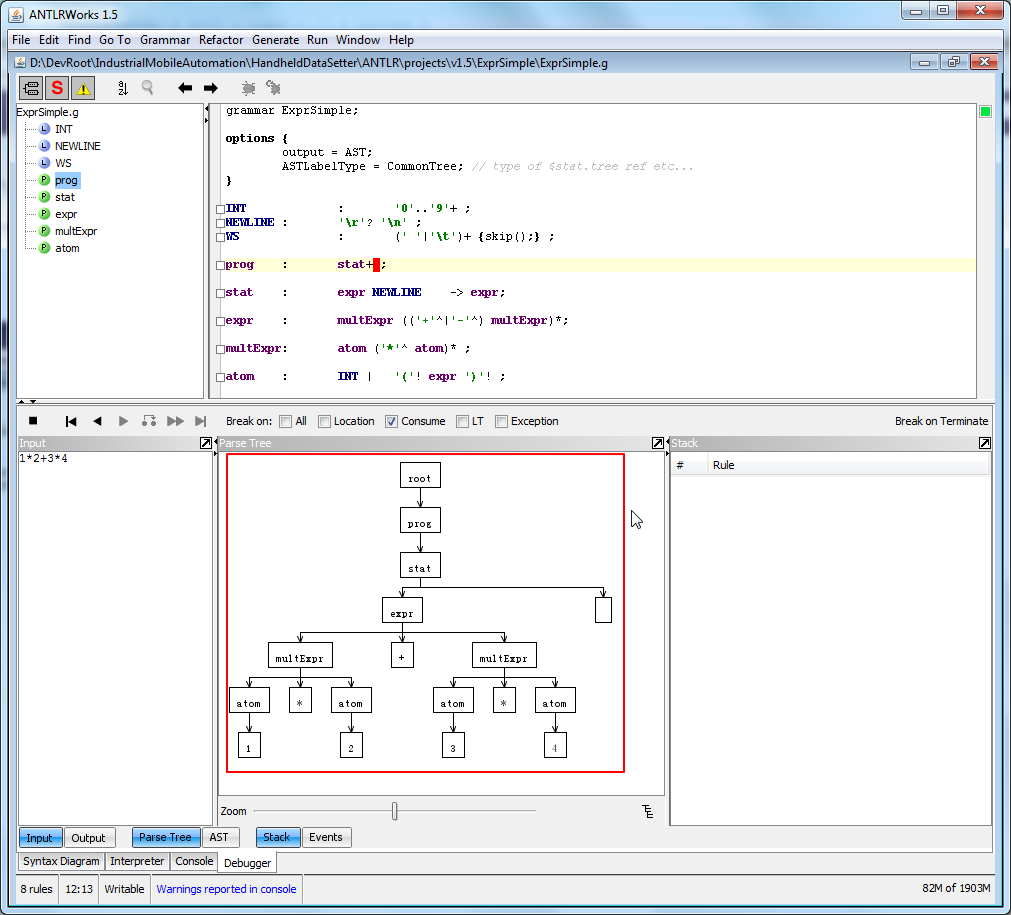
Task: Detach the Parse Tree panel
Action: (x=657, y=443)
